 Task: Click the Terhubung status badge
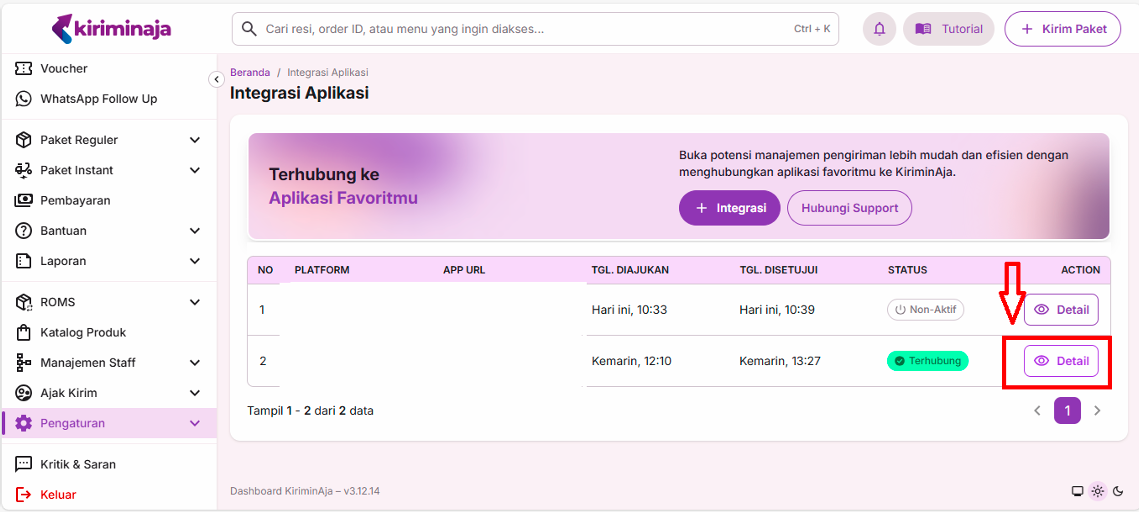[x=928, y=361]
